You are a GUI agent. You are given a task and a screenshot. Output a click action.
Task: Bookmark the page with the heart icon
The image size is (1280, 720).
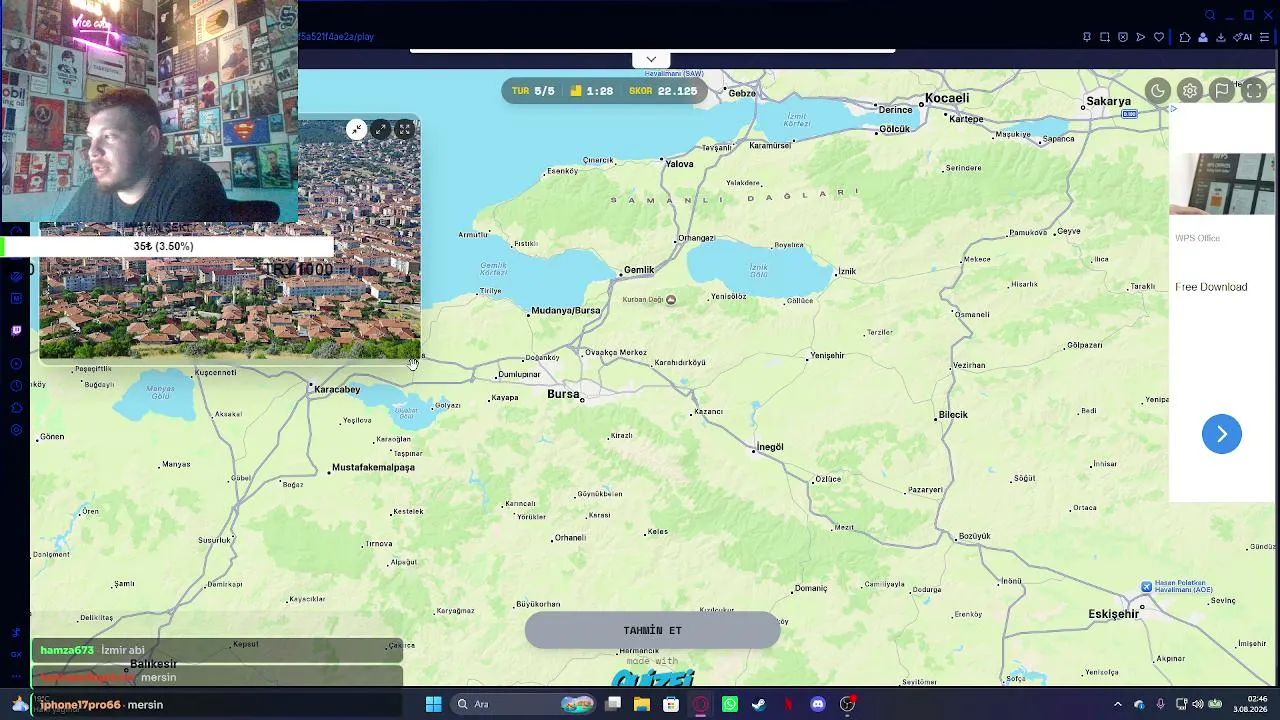coord(1159,37)
